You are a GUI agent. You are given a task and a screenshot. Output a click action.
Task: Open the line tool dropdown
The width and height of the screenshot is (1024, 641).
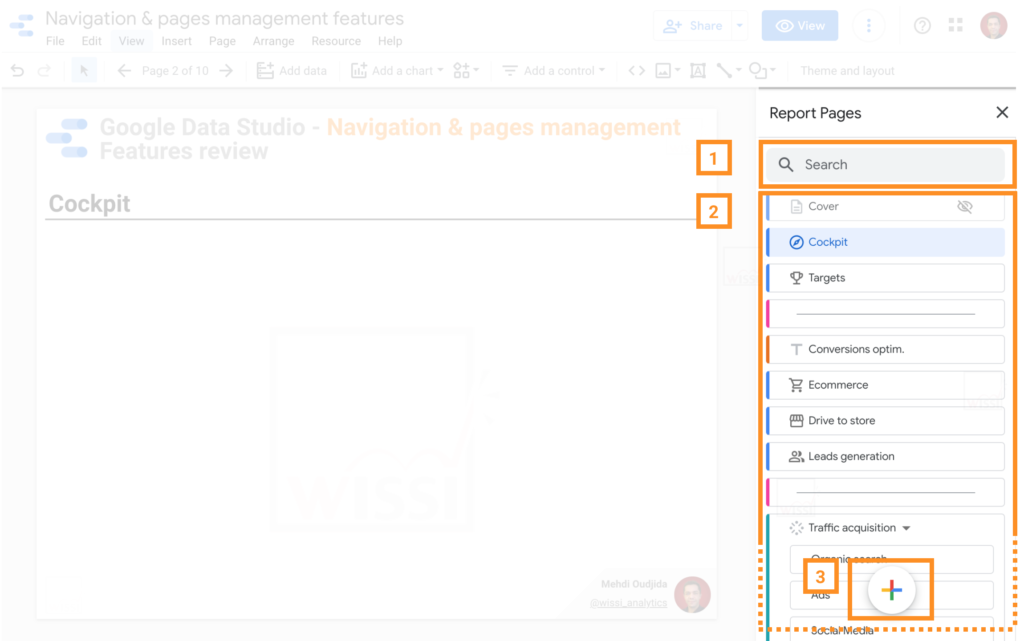pos(728,70)
